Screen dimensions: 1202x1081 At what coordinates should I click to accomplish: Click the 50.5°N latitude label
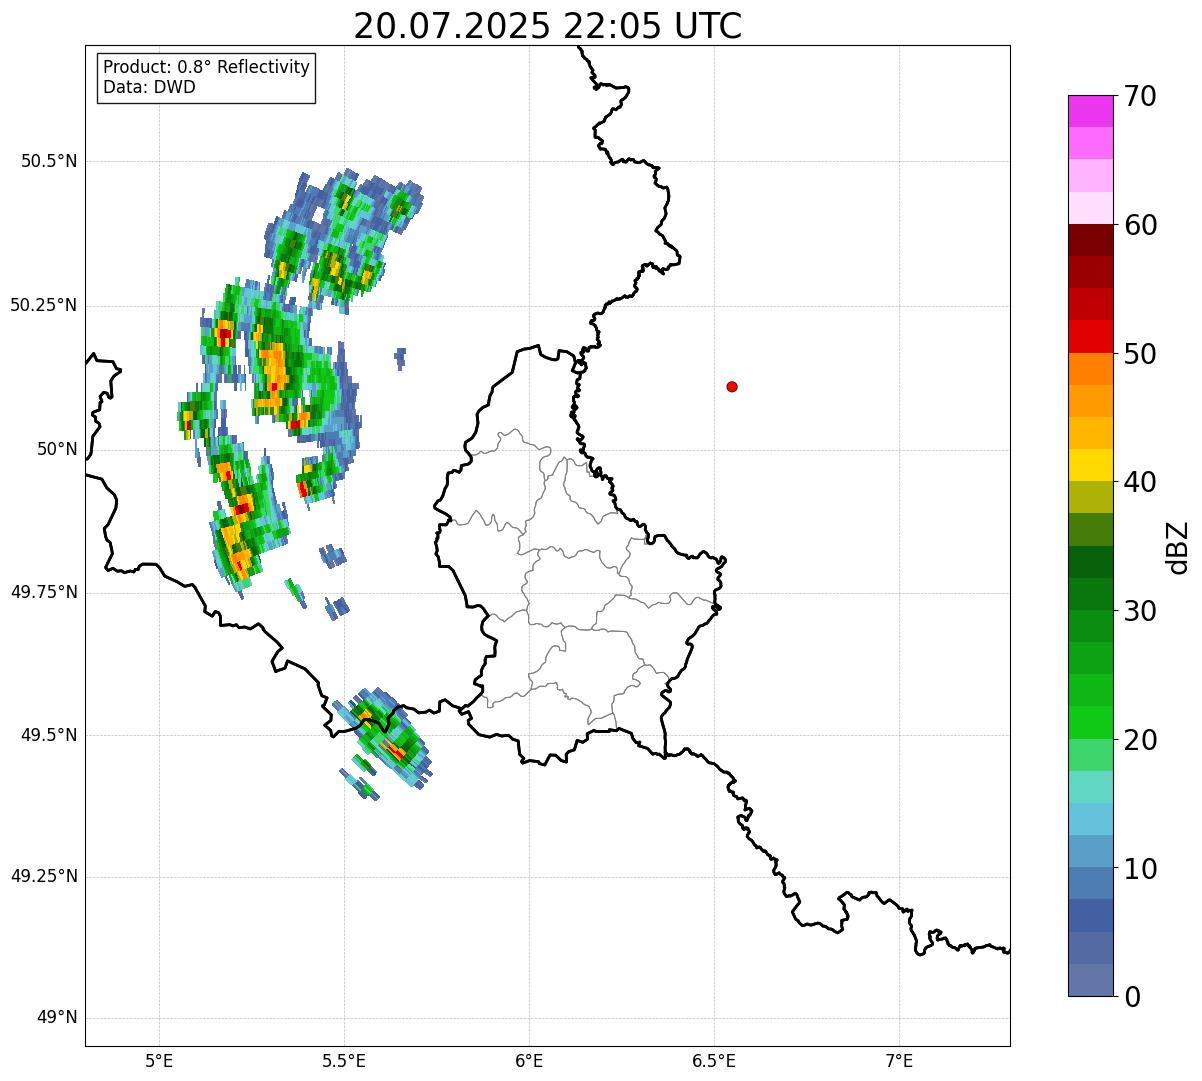(x=48, y=161)
